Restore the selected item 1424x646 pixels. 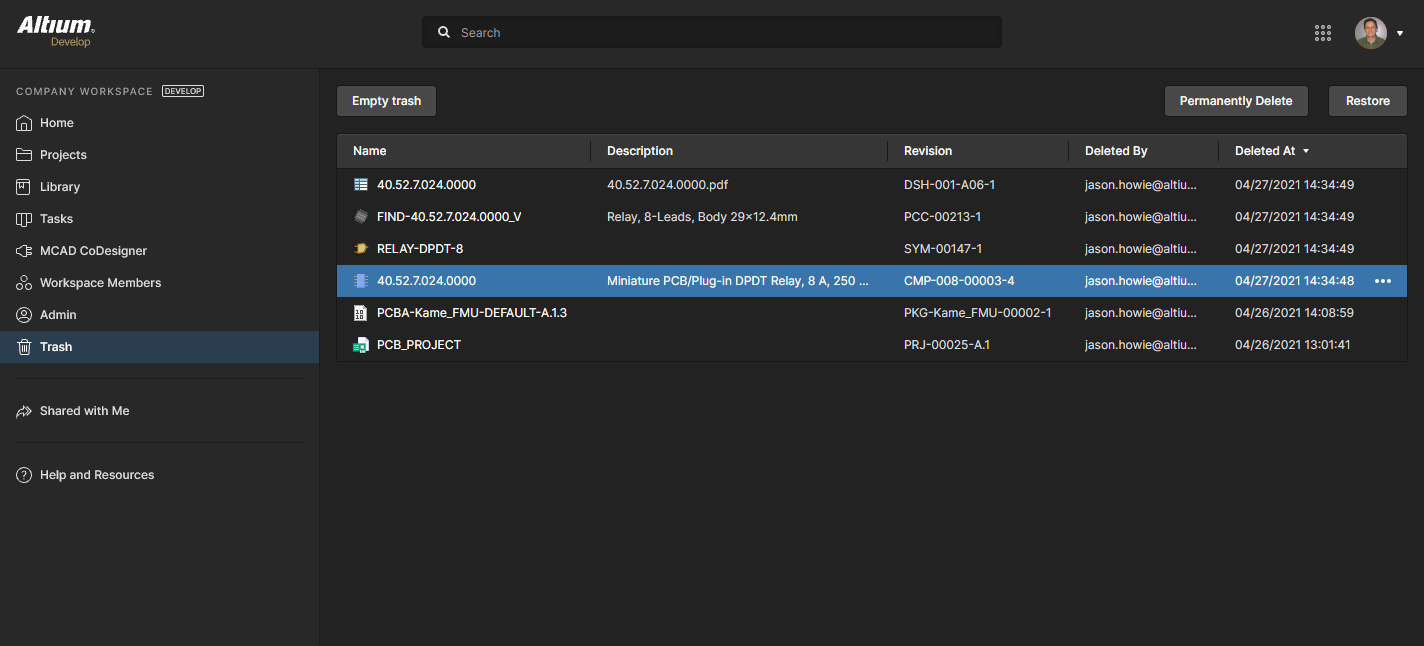[1367, 100]
